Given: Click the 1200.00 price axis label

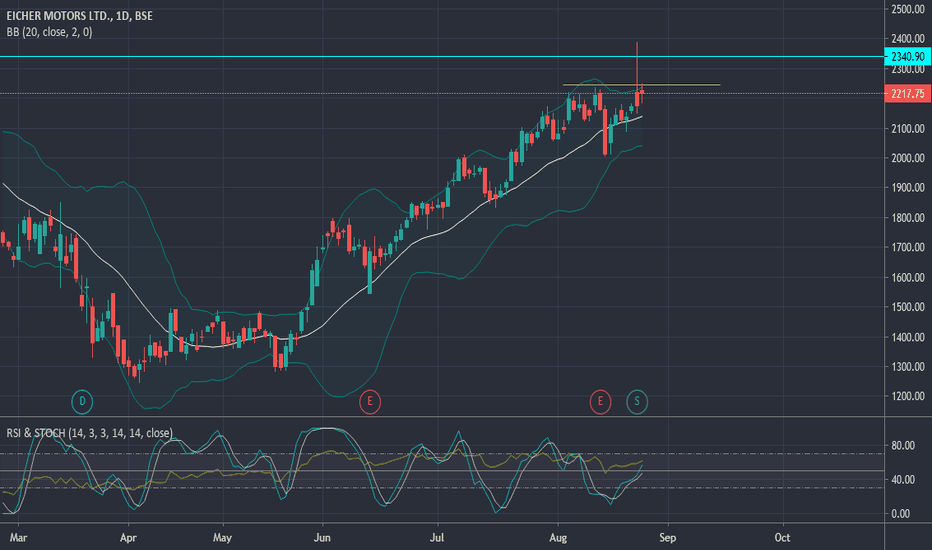Looking at the screenshot, I should click(x=908, y=397).
